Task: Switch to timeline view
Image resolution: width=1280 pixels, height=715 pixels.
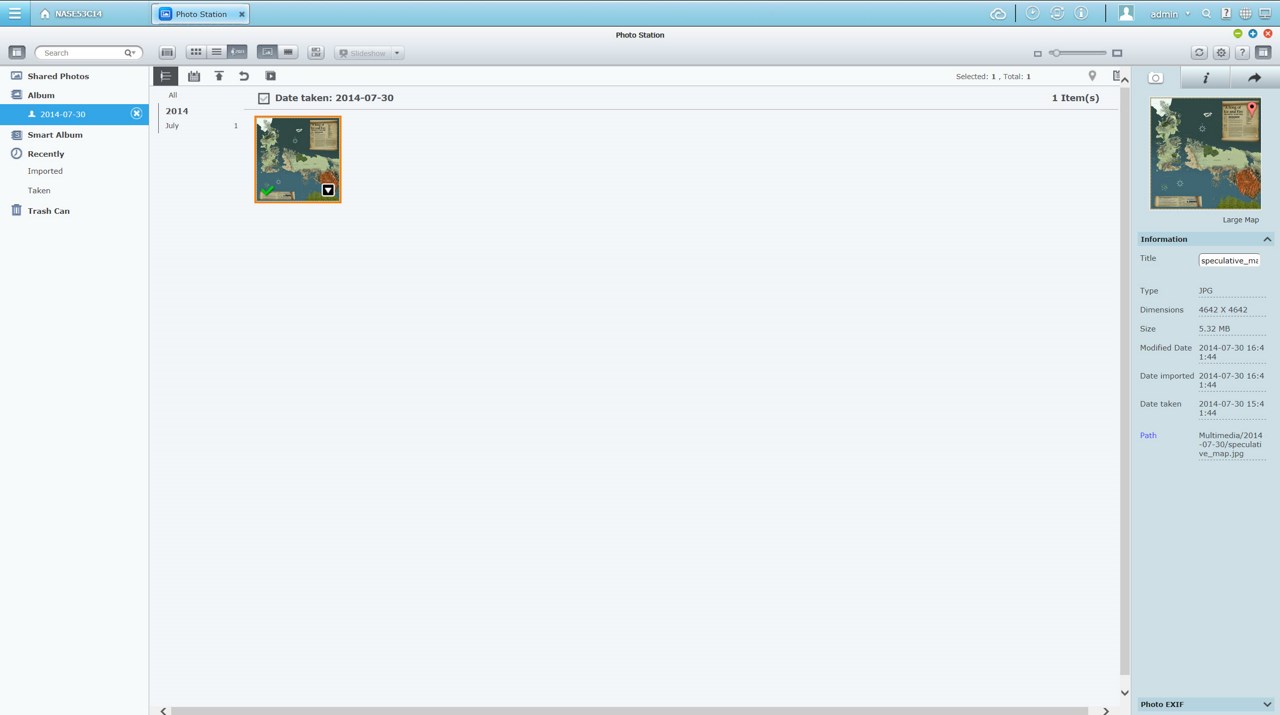Action: tap(237, 52)
